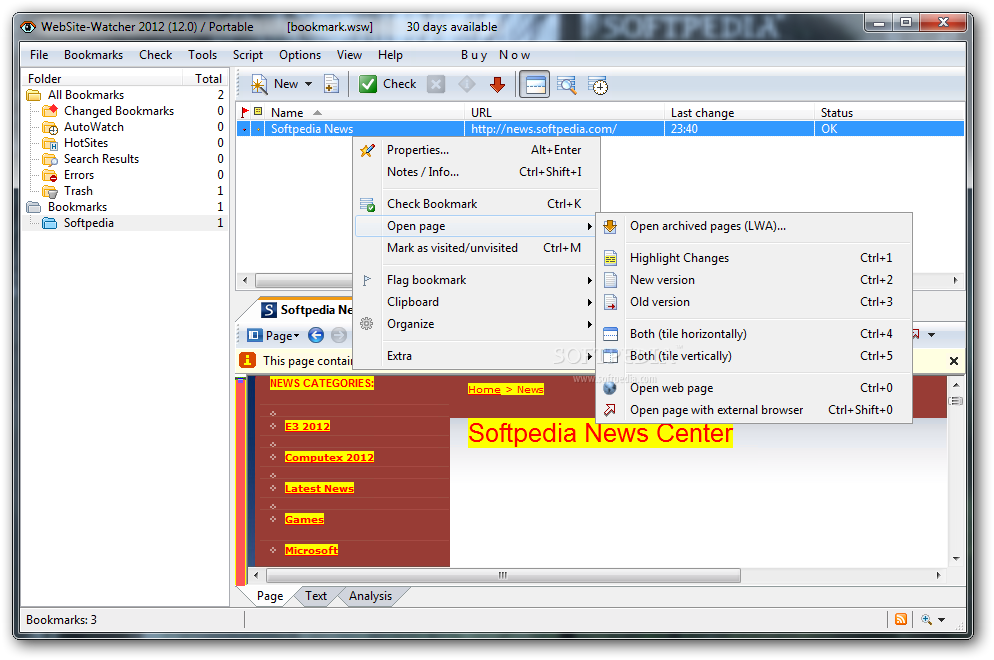Click the magnifier search pages icon
The image size is (994, 660).
[566, 84]
